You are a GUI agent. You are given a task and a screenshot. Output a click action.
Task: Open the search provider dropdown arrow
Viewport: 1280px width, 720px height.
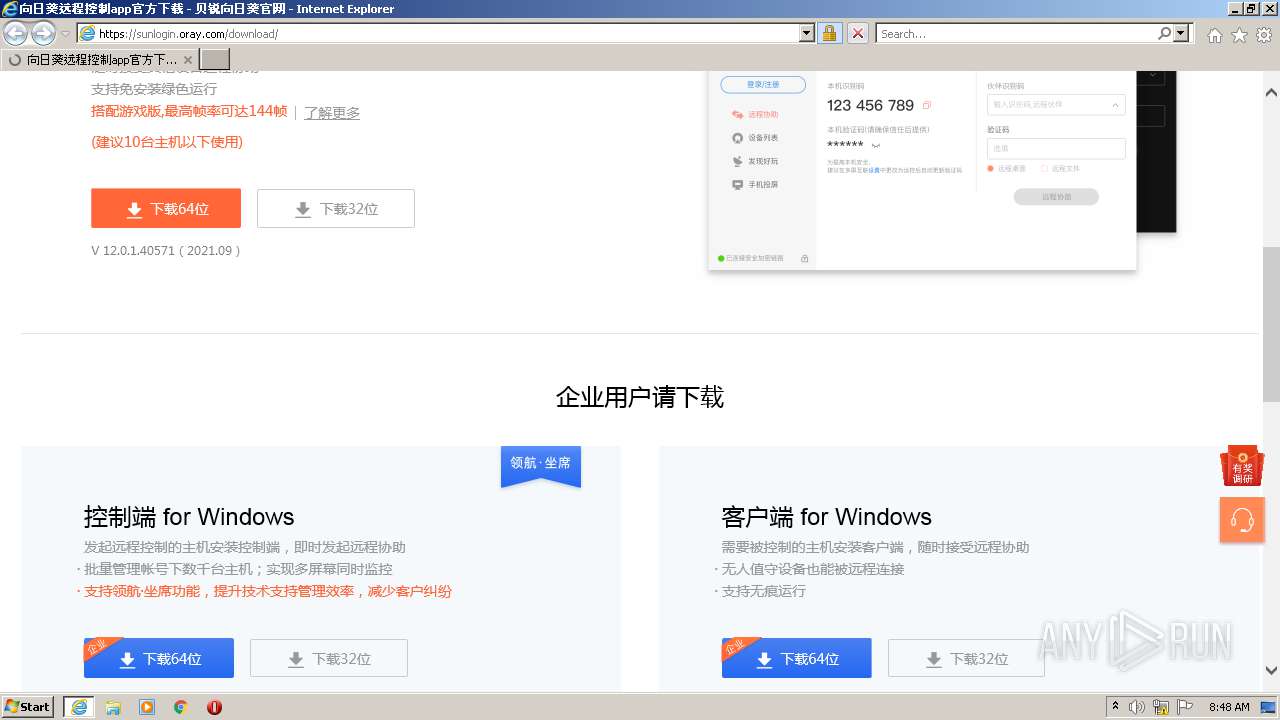coord(1182,33)
